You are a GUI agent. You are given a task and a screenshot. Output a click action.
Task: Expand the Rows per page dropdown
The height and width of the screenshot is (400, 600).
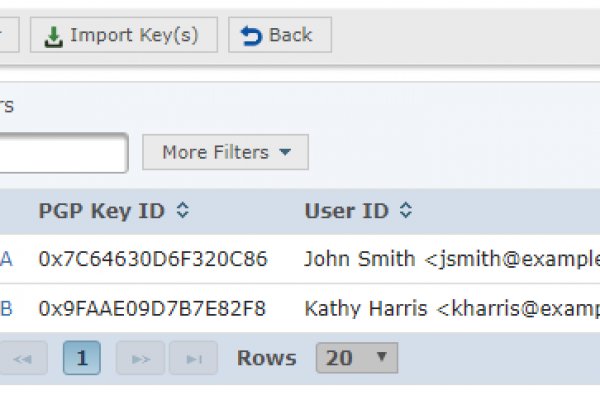pyautogui.click(x=356, y=358)
